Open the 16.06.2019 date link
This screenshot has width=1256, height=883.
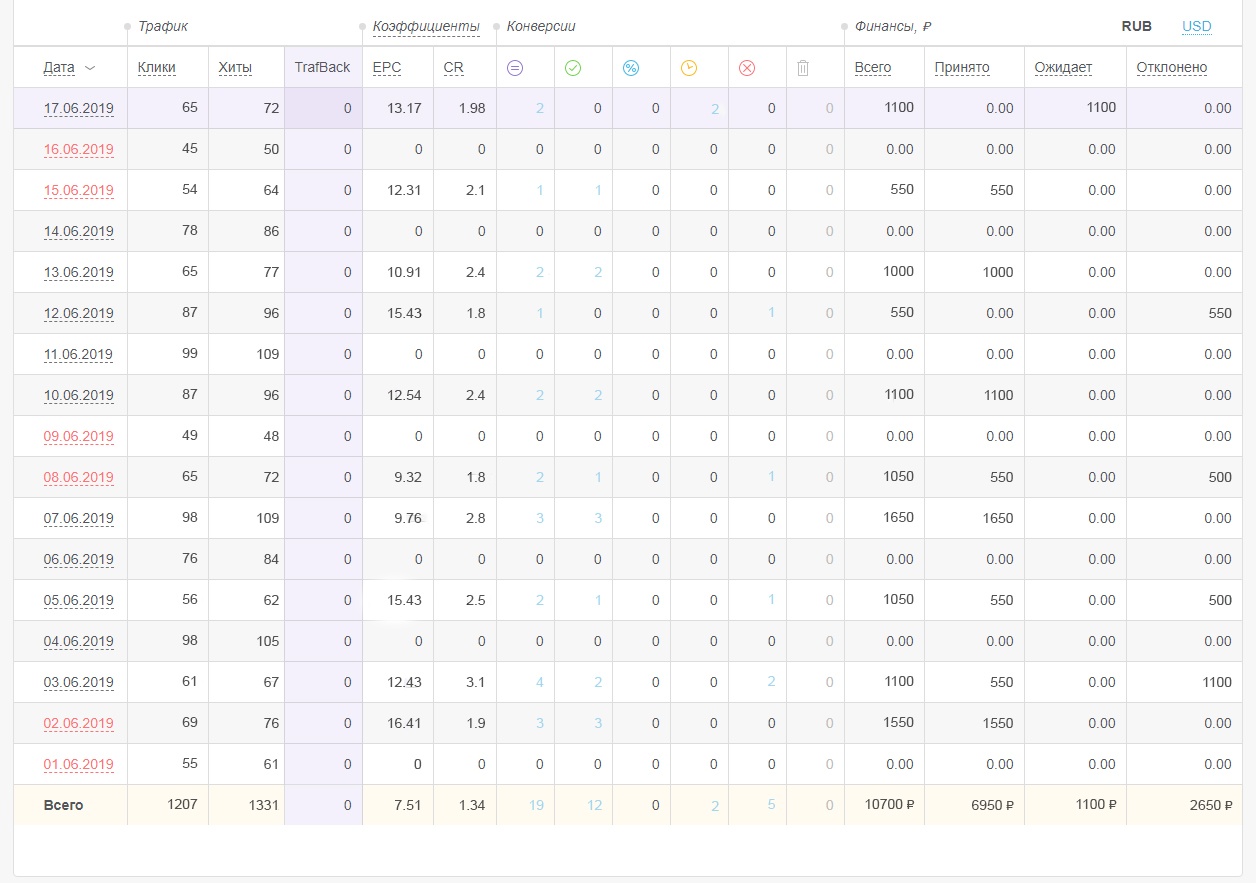point(78,150)
